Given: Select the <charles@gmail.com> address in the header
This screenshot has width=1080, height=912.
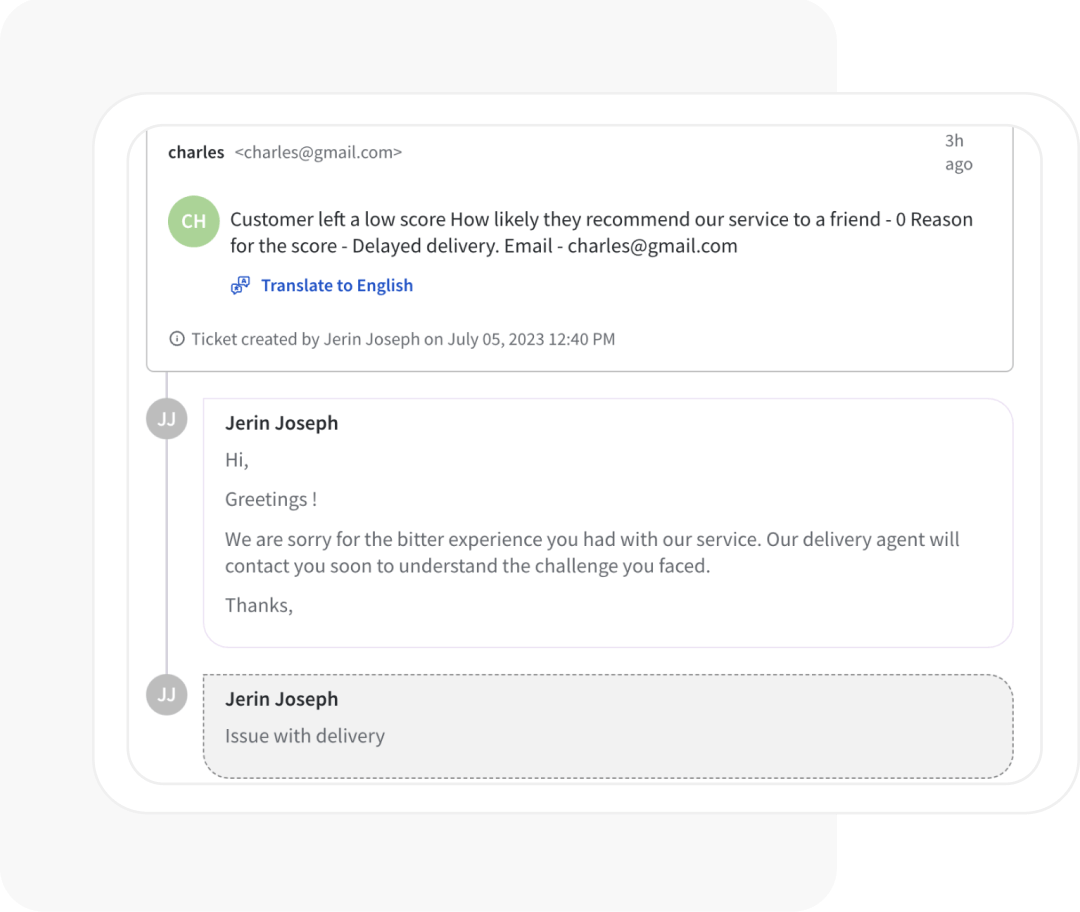Looking at the screenshot, I should pos(318,153).
